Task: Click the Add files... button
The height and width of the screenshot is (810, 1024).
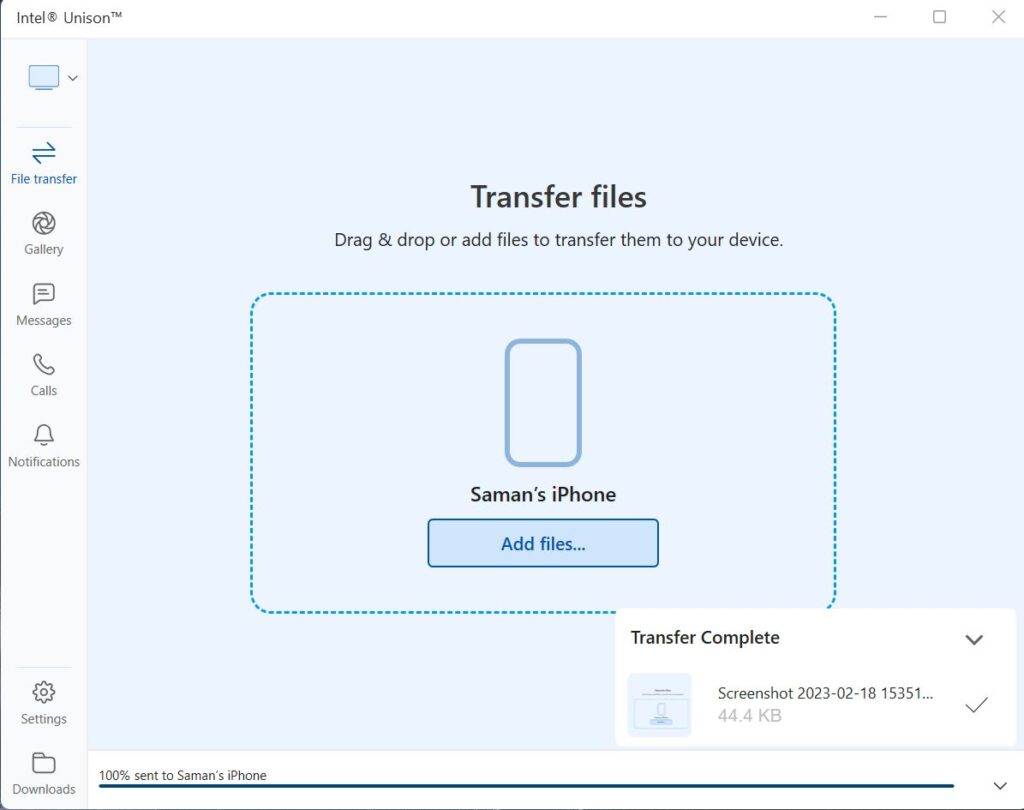Action: click(x=543, y=544)
